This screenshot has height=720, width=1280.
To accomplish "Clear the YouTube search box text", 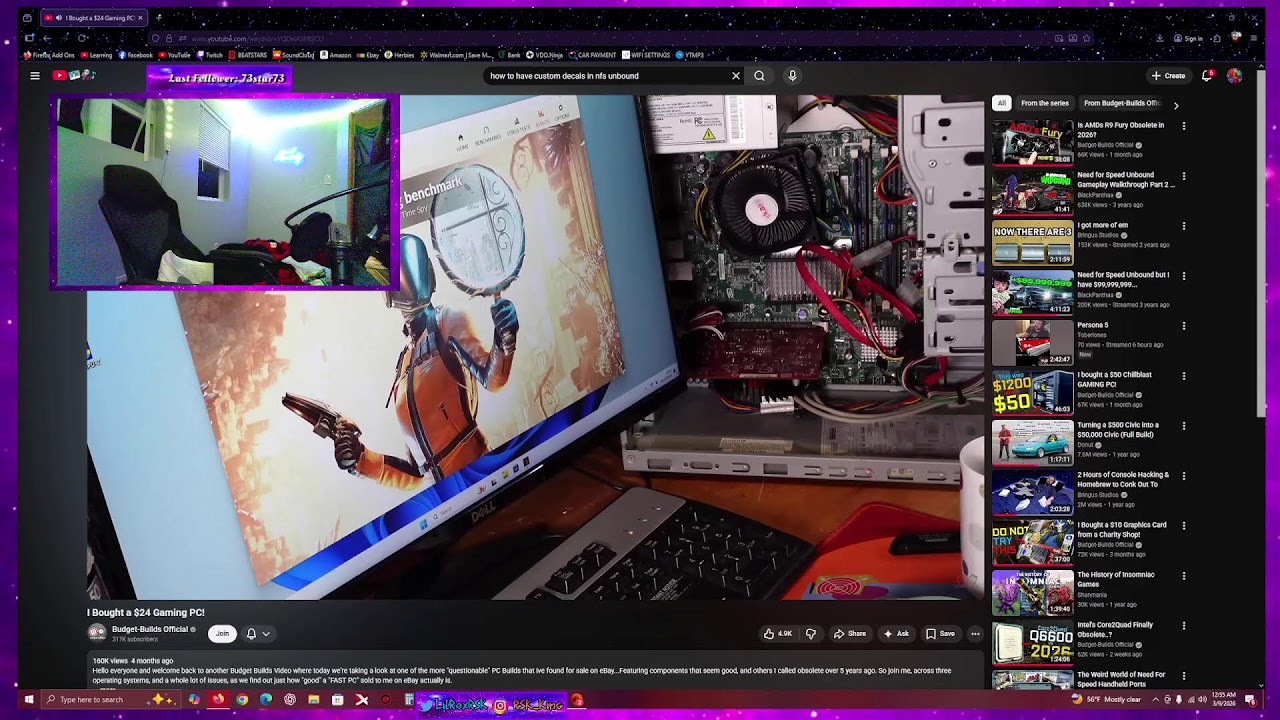I will coord(736,76).
